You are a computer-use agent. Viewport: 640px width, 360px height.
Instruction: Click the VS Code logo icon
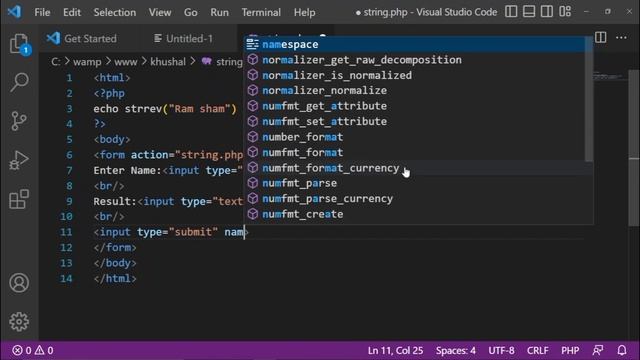point(15,11)
